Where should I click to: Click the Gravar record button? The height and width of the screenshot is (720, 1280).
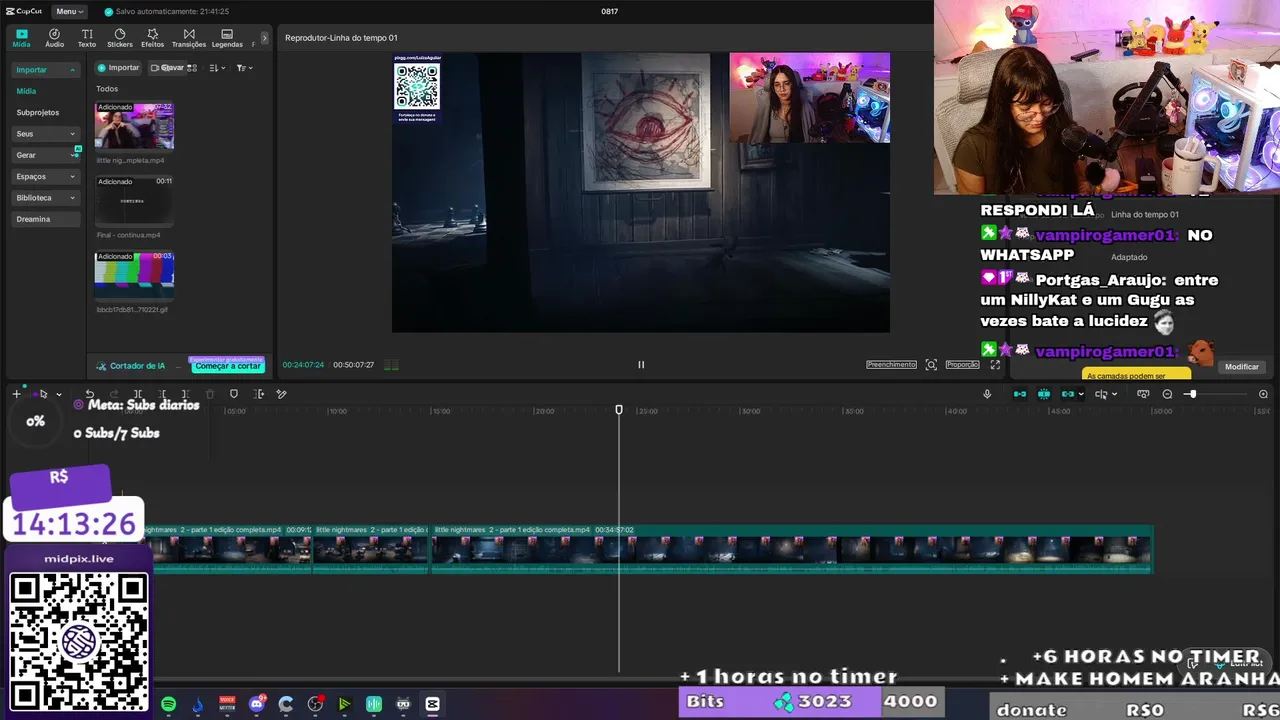pyautogui.click(x=167, y=68)
